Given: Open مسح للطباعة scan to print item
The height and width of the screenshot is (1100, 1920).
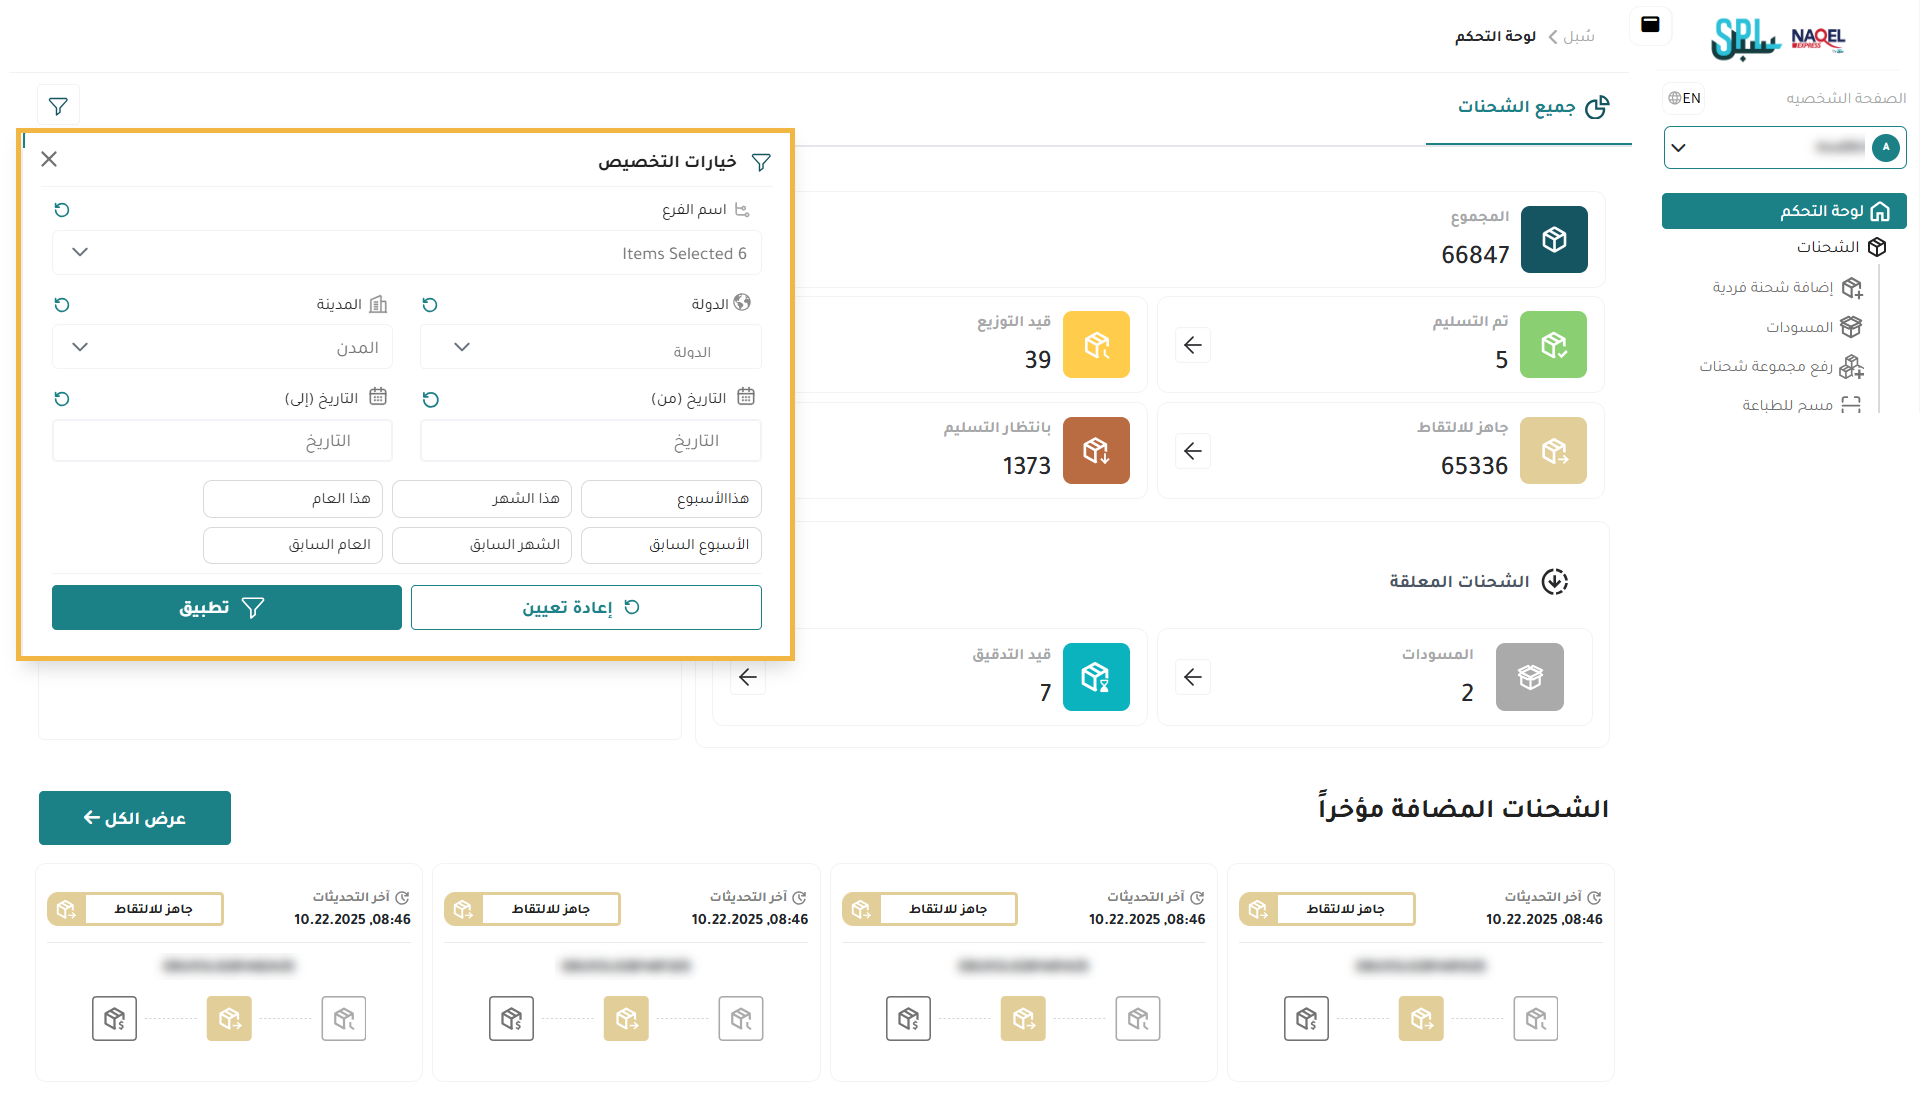Looking at the screenshot, I should click(x=1802, y=405).
